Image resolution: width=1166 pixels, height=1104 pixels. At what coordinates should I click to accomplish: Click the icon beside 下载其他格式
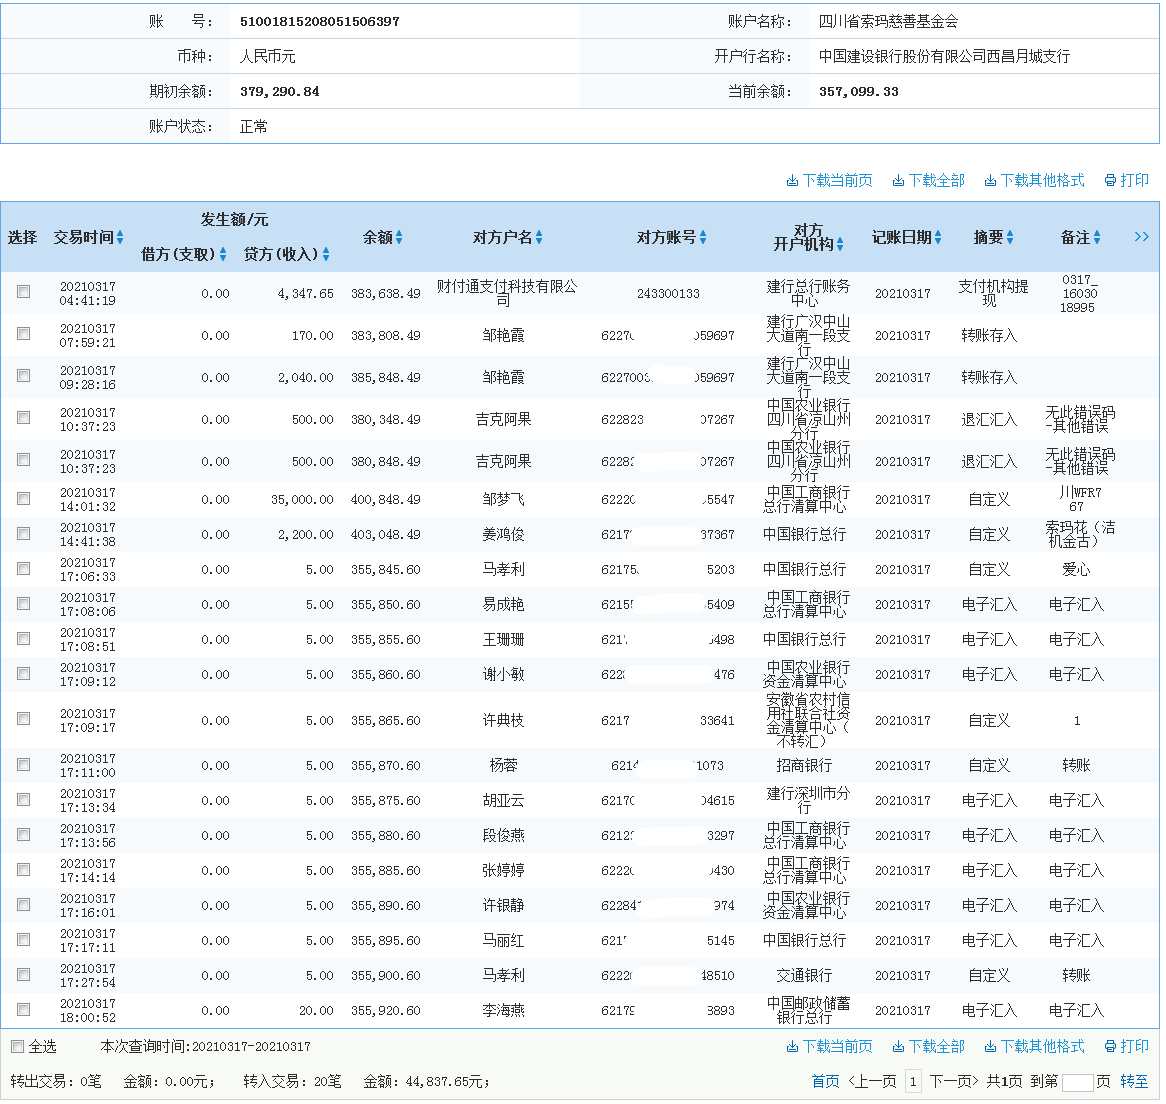click(x=991, y=180)
